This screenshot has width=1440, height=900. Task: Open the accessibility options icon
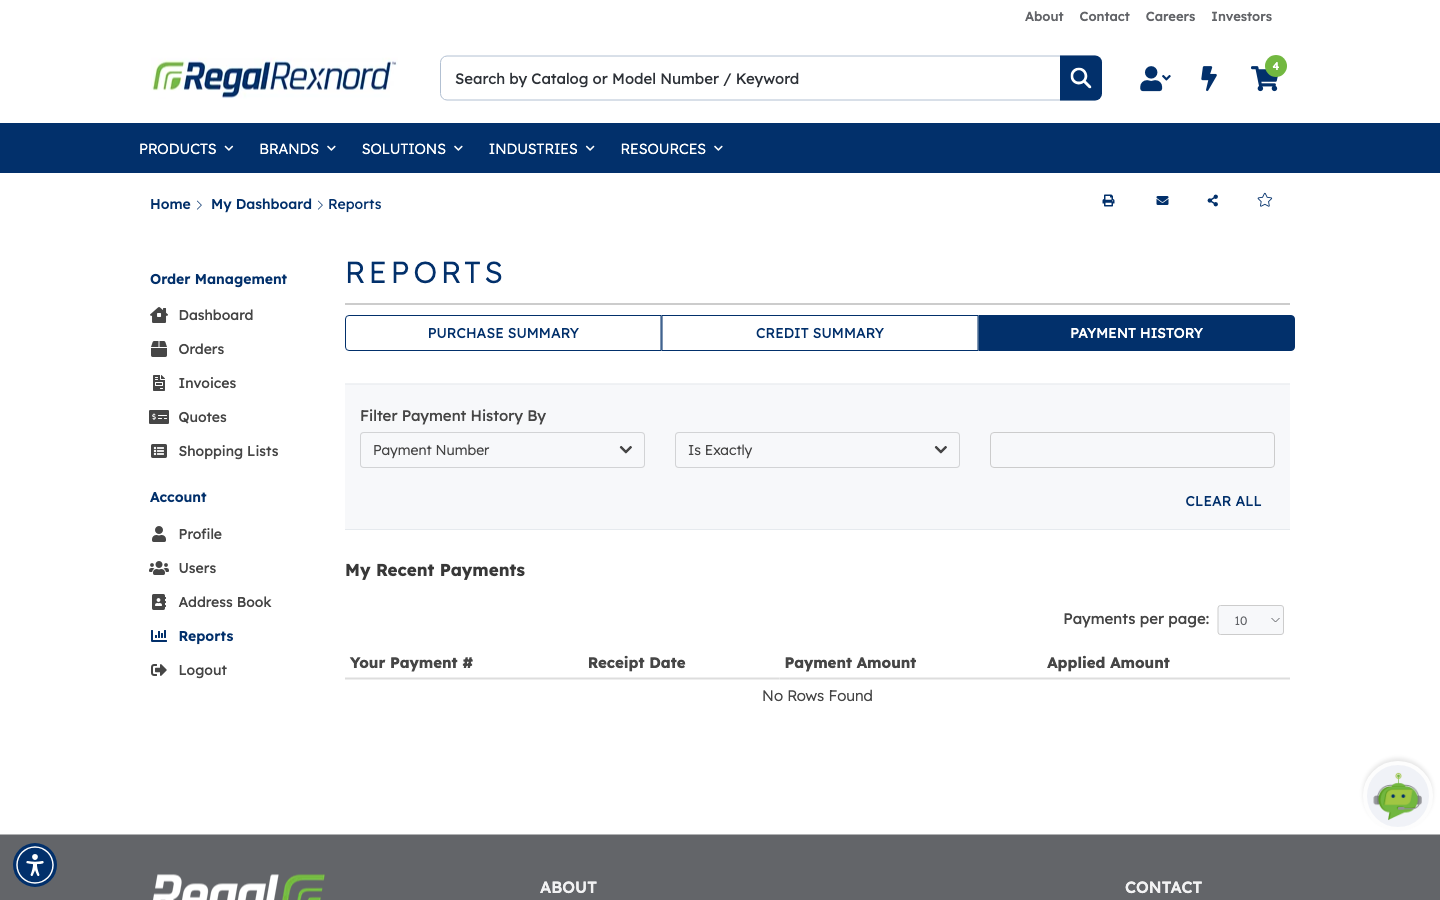[35, 865]
